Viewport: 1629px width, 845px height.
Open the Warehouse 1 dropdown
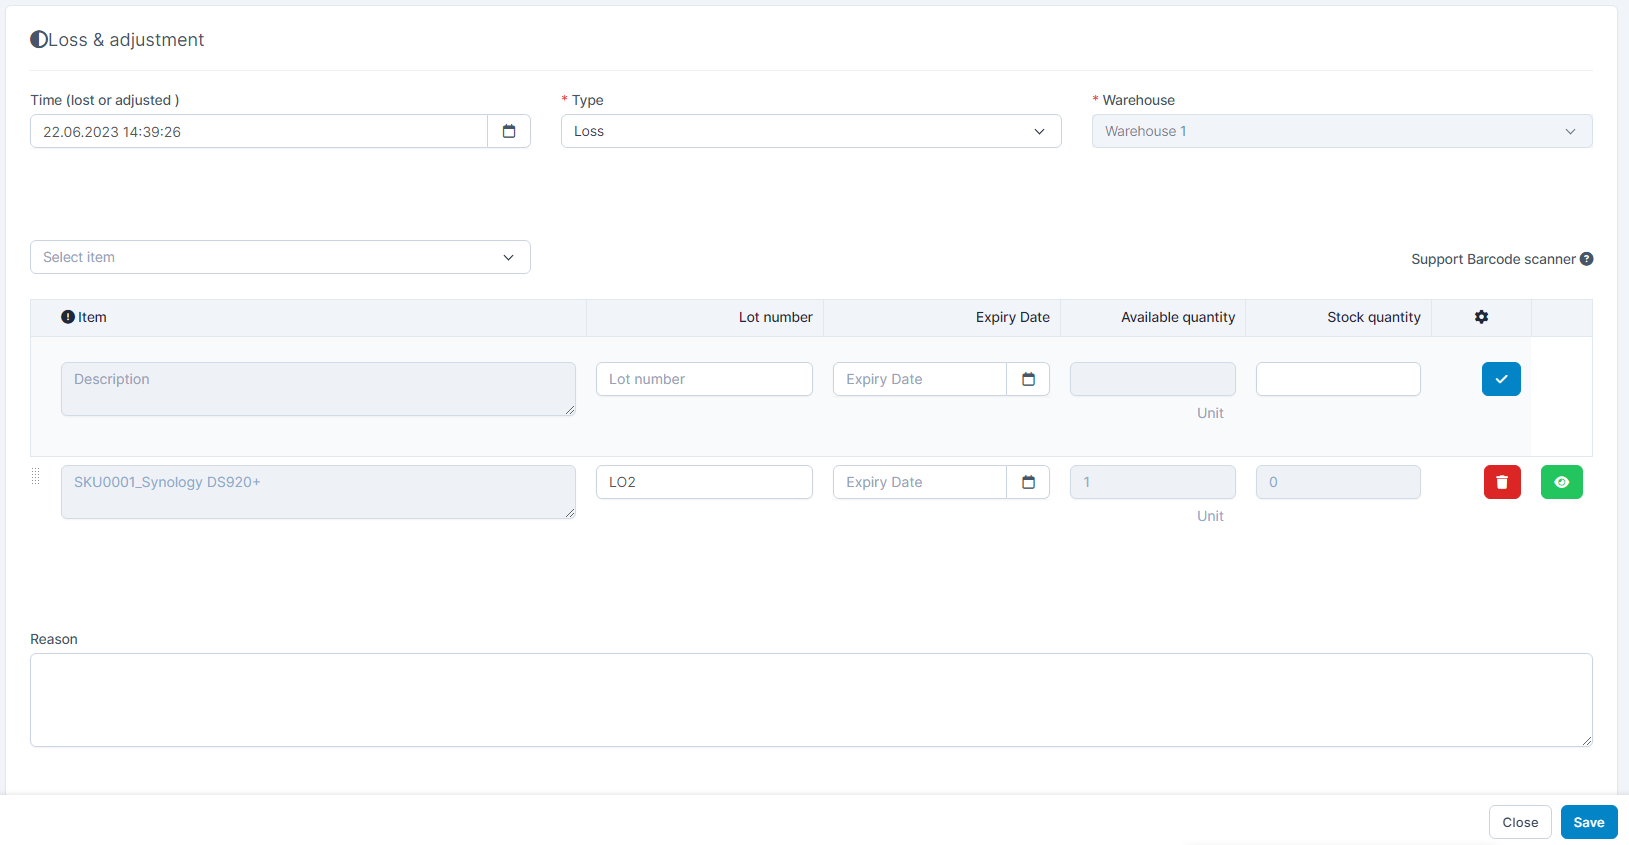[1341, 131]
